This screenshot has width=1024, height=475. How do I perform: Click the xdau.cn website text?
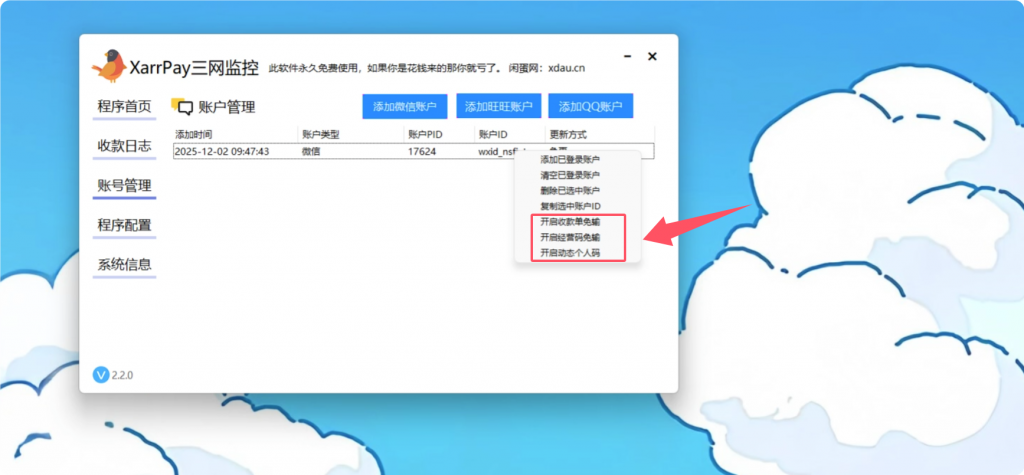pyautogui.click(x=566, y=68)
